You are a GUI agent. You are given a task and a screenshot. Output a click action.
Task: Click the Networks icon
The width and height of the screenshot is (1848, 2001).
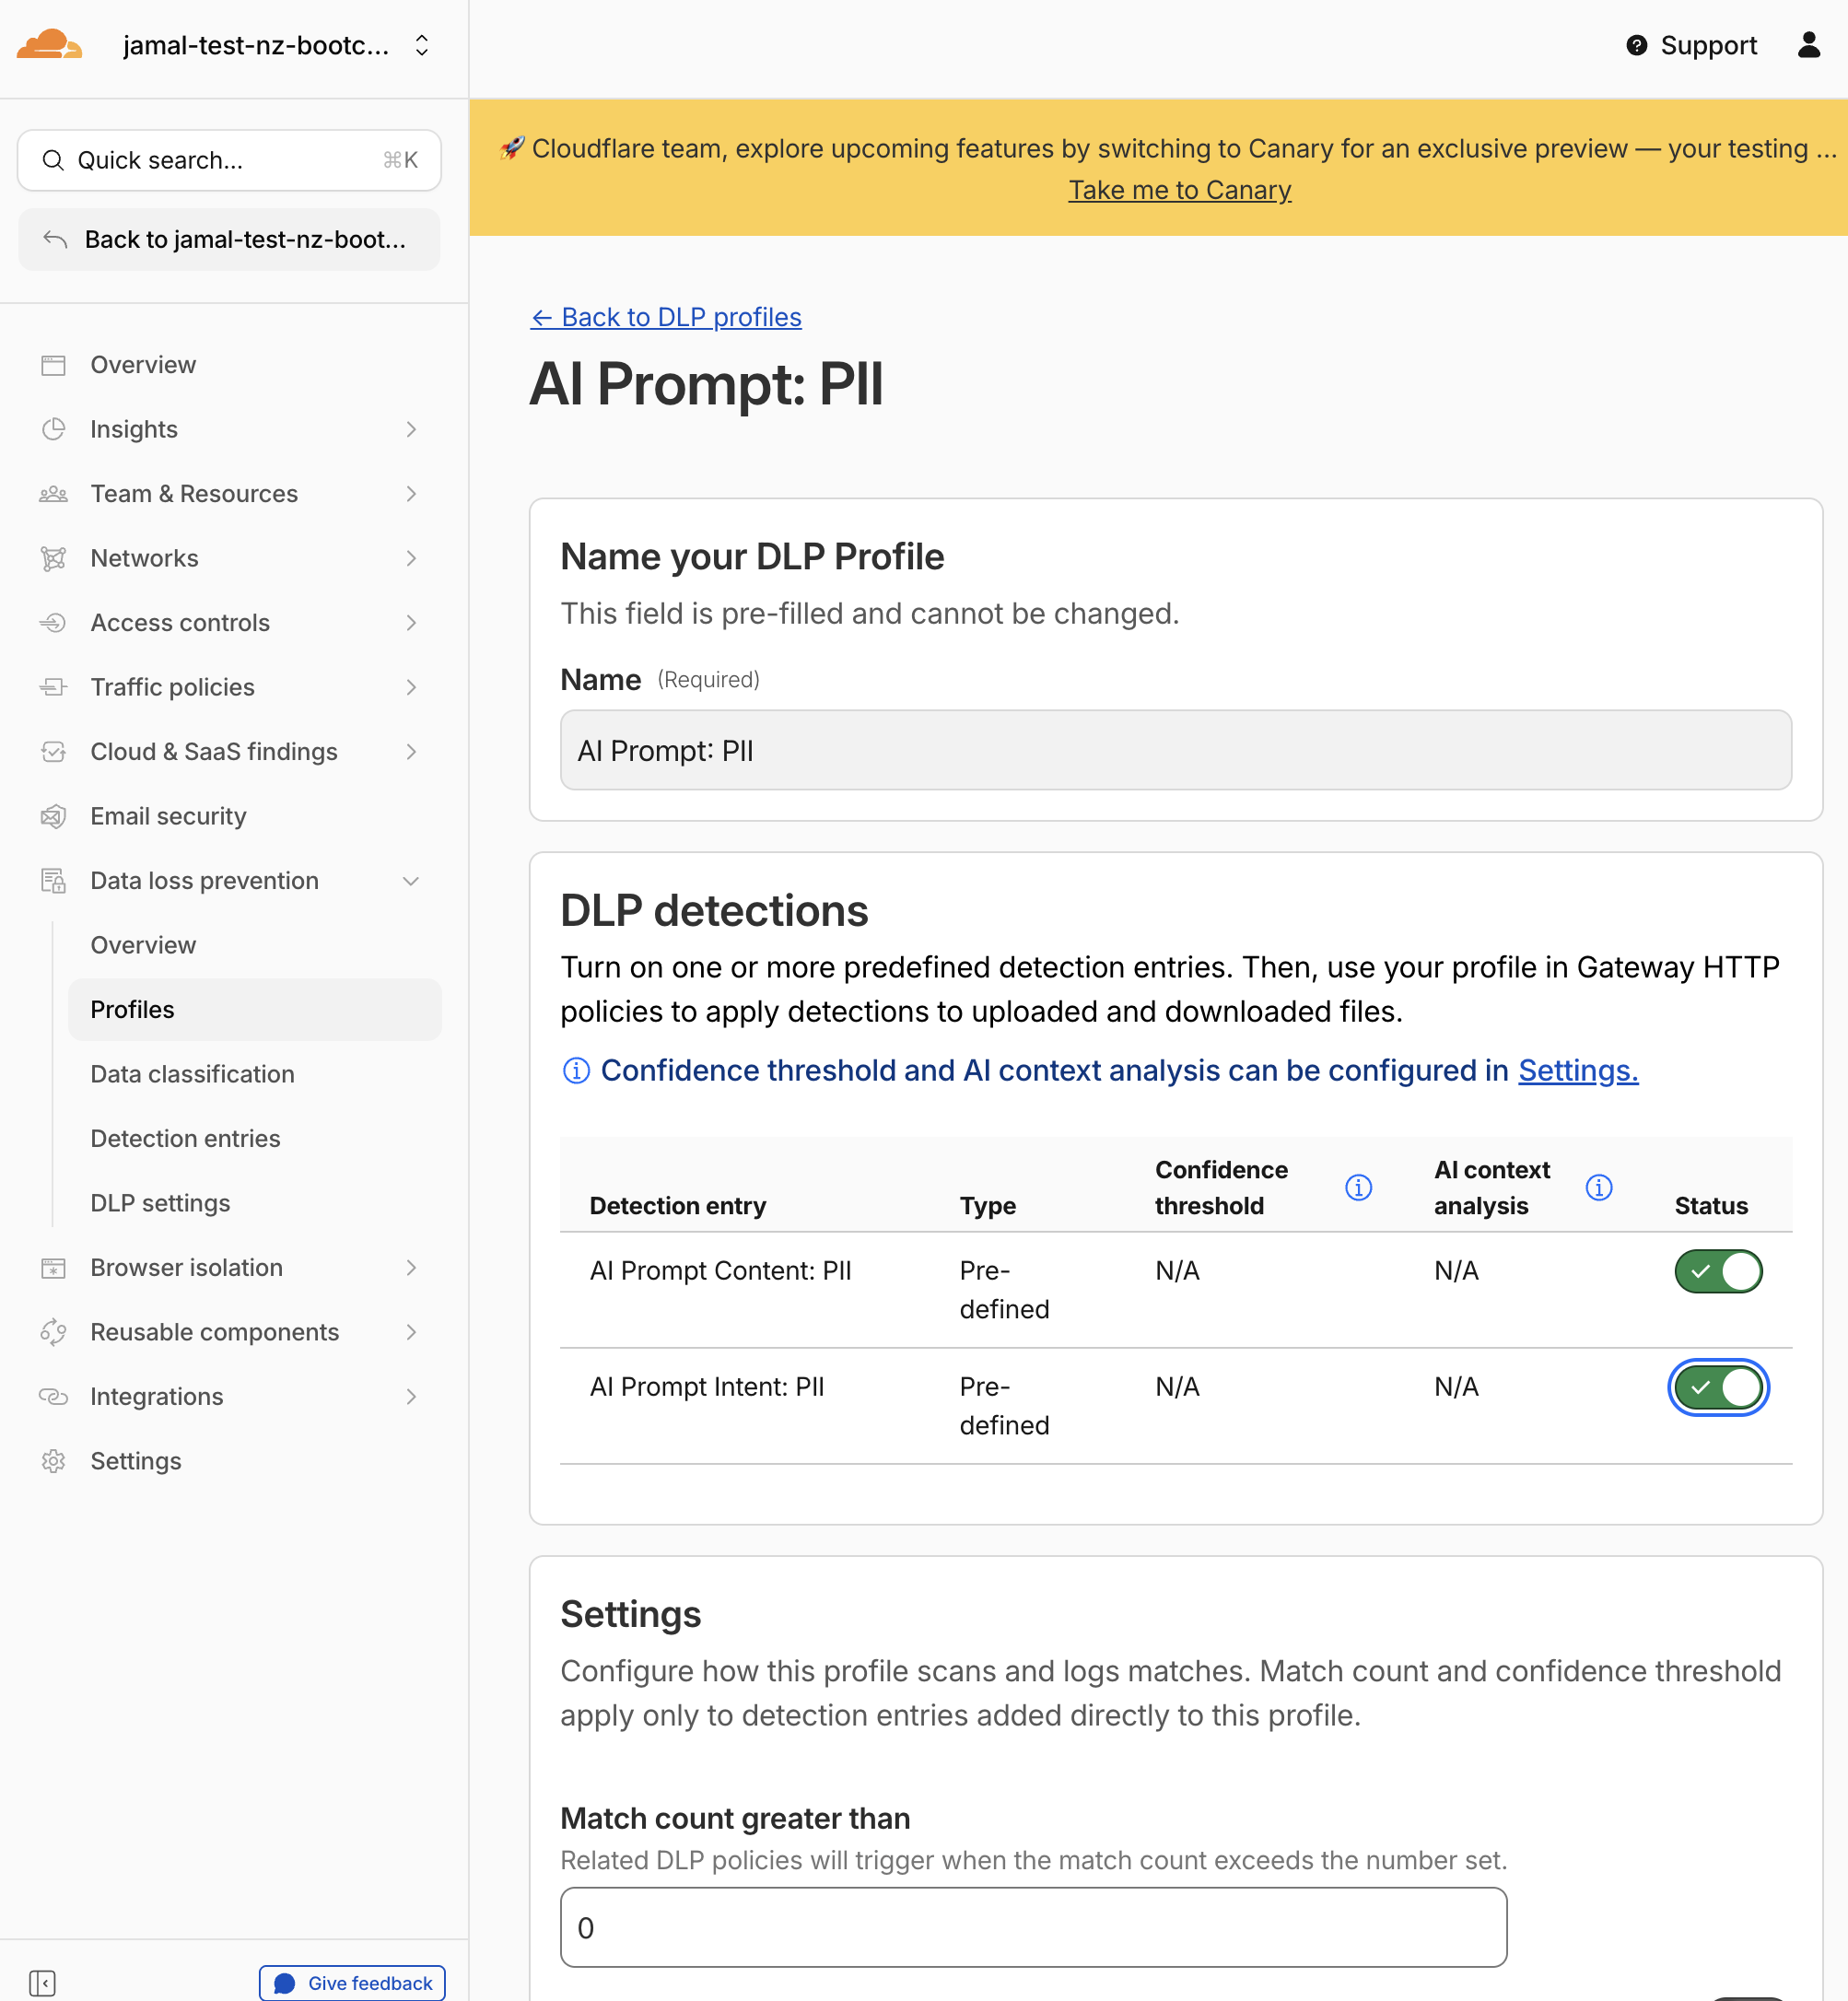(53, 558)
